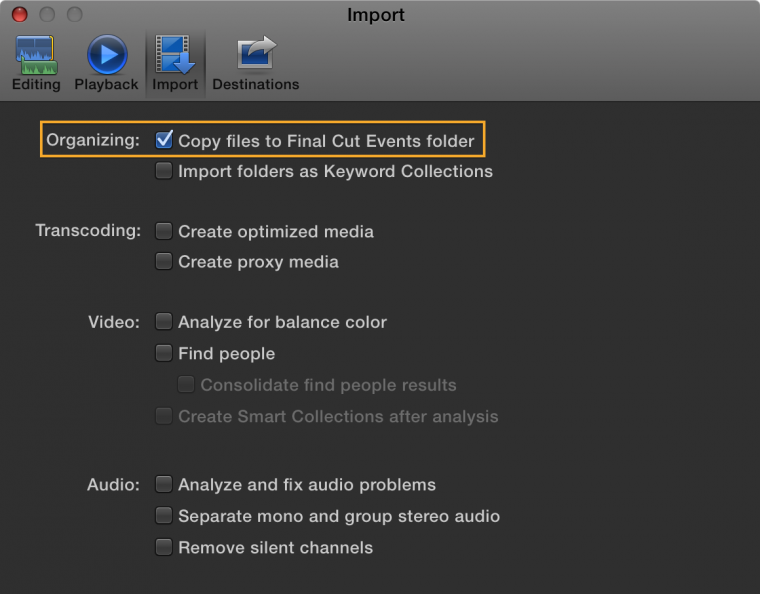Tick the Create proxy media checkbox

164,262
